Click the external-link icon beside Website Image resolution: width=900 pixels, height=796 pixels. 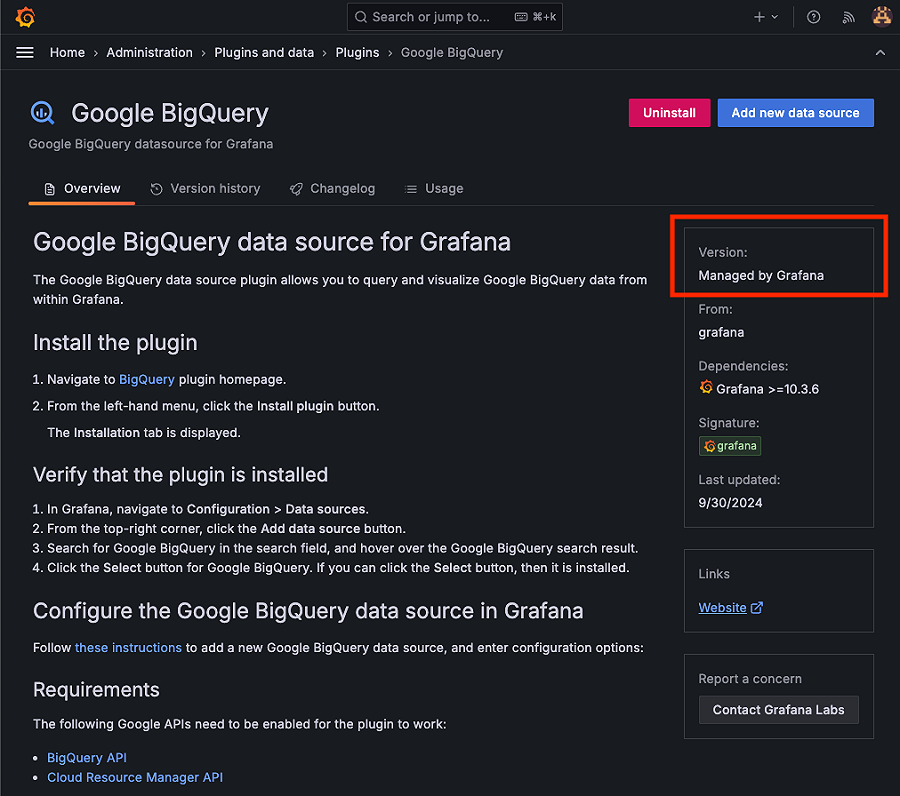(756, 607)
